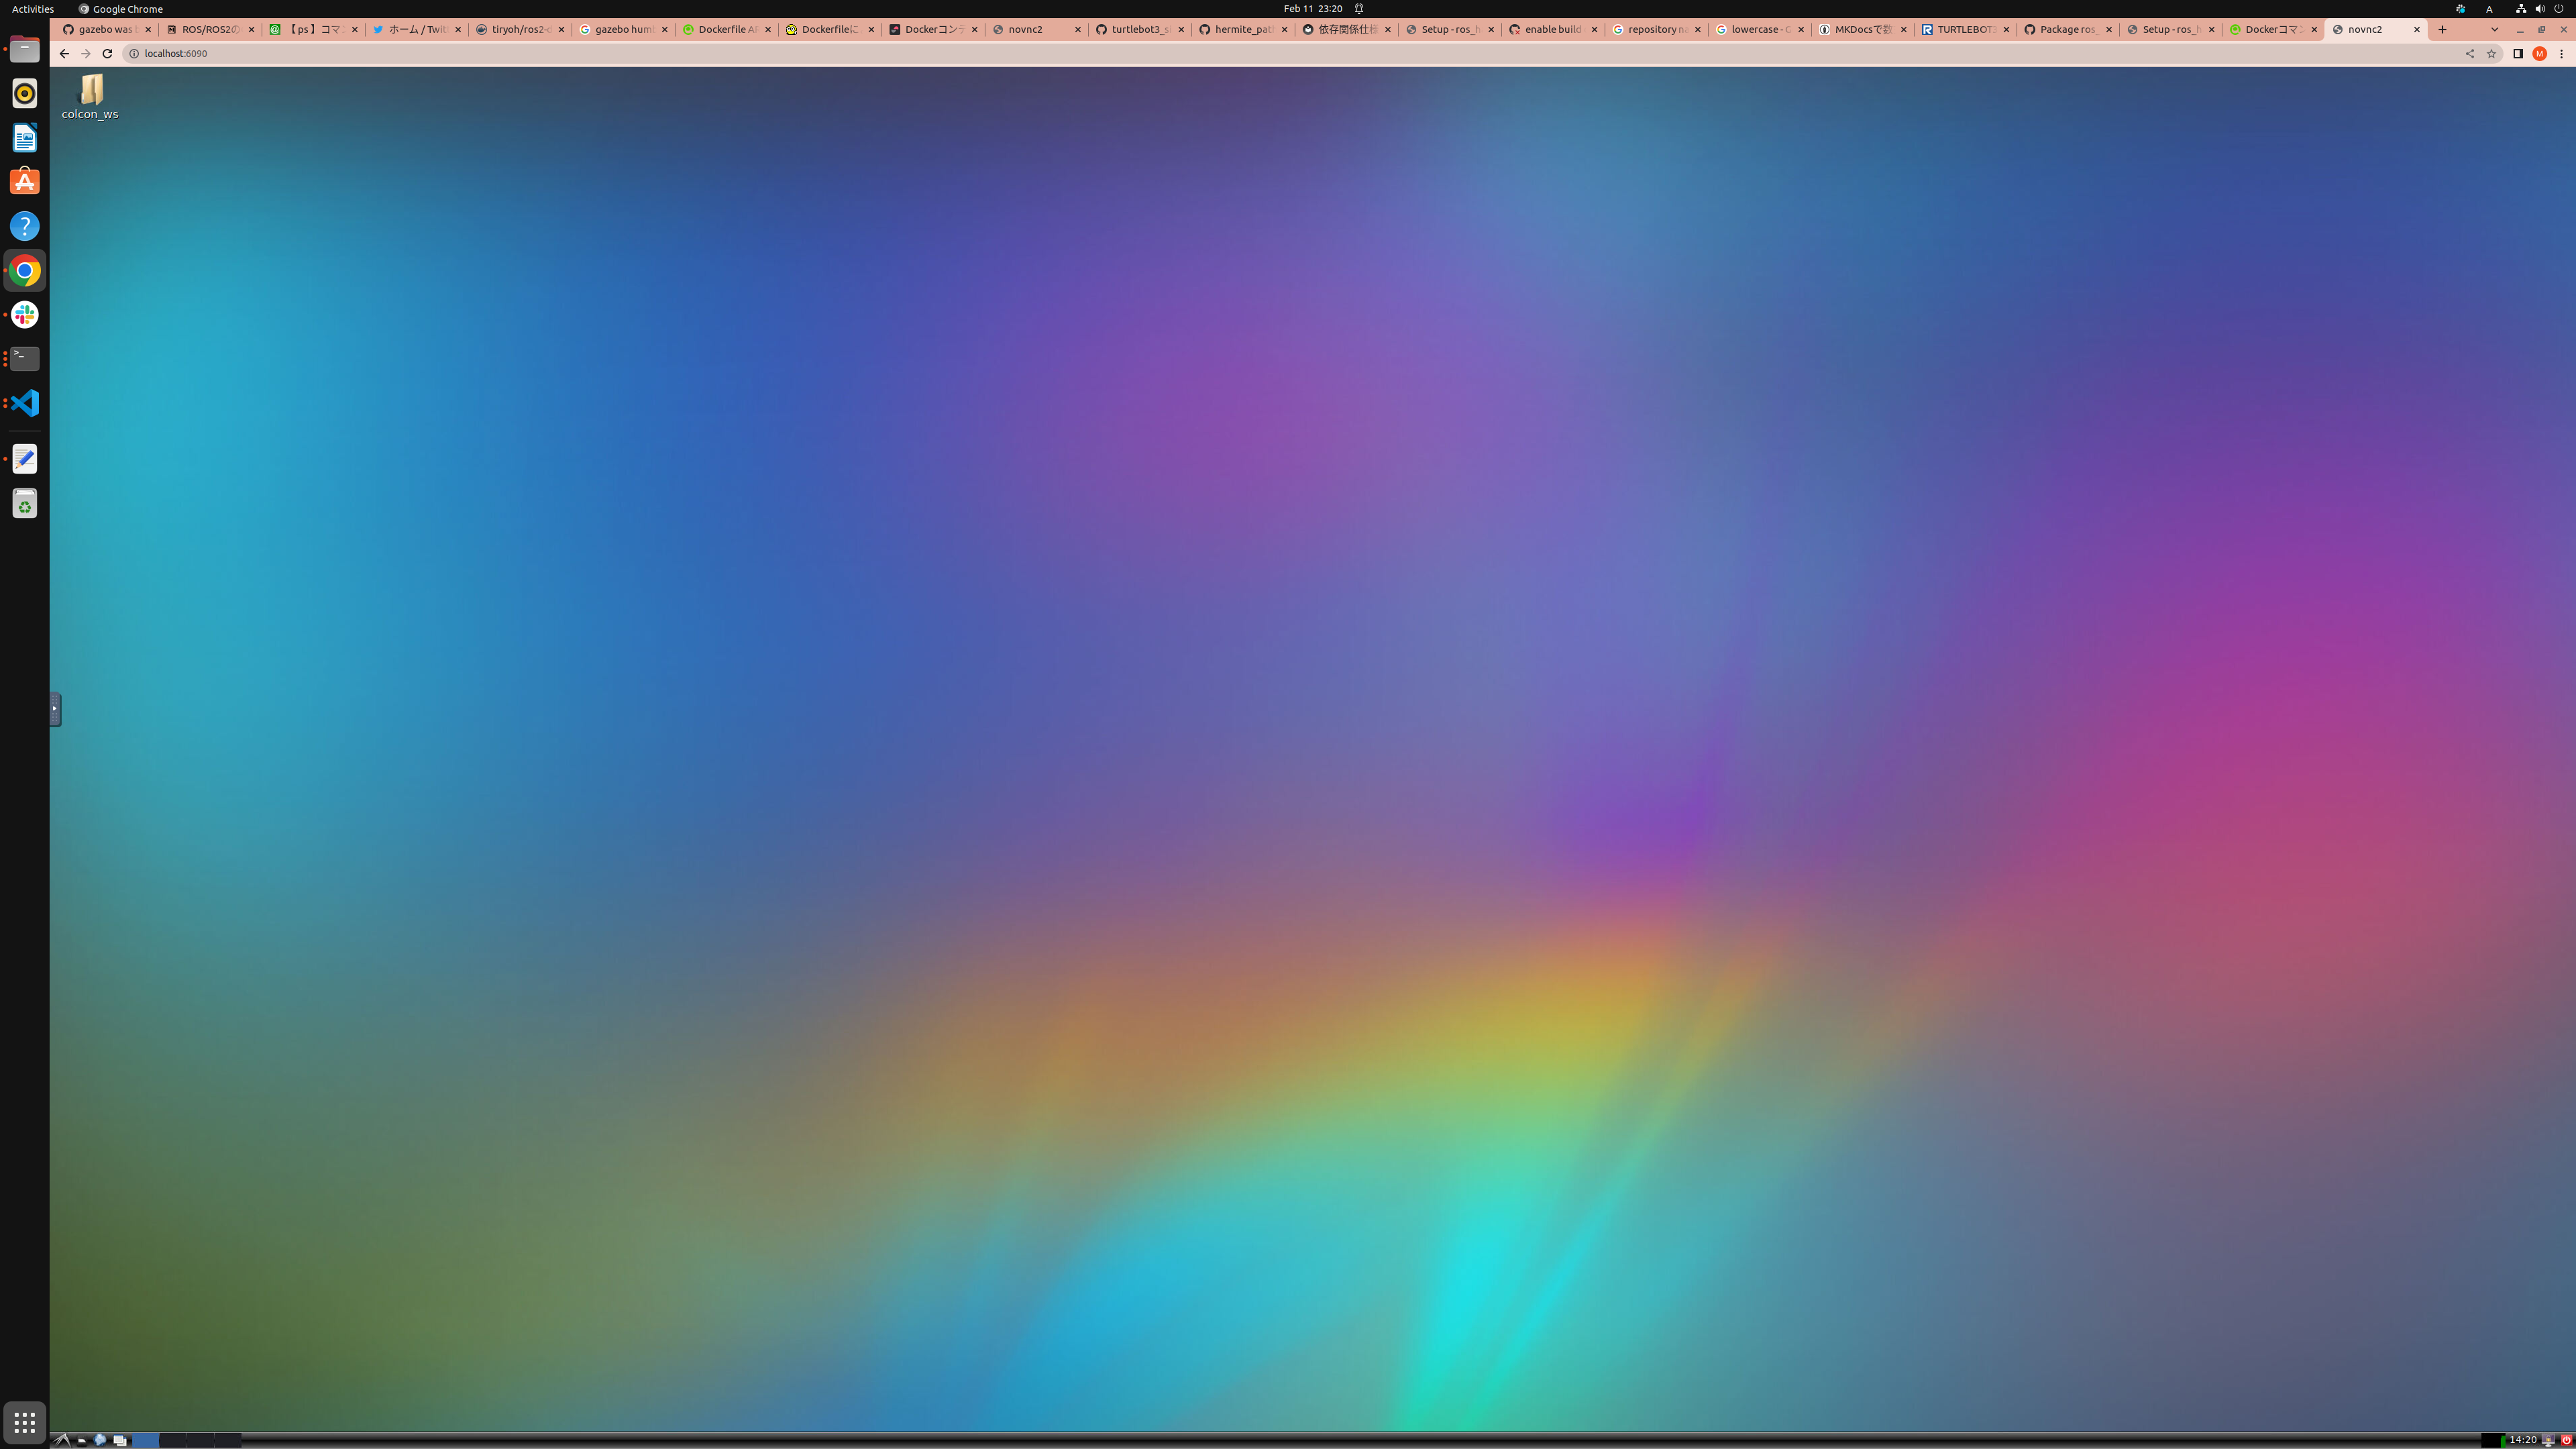Open Activities overview
This screenshot has width=2576, height=1449.
click(33, 9)
